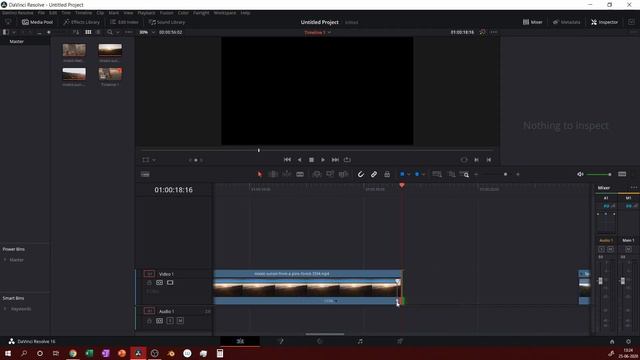Open the Sound Library panel
Viewport: 640px width, 360px height.
tap(167, 22)
